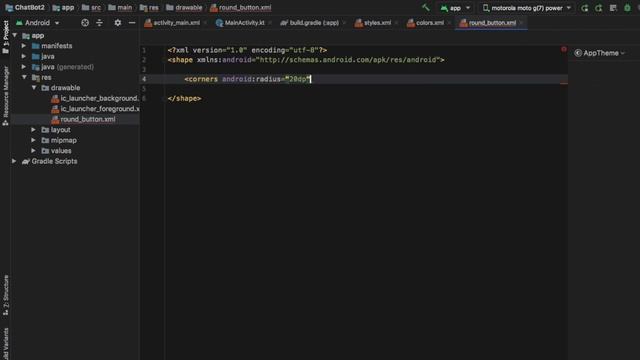Open the motorola moto g(7) power device selector
Image resolution: width=640 pixels, height=360 pixels.
(527, 8)
